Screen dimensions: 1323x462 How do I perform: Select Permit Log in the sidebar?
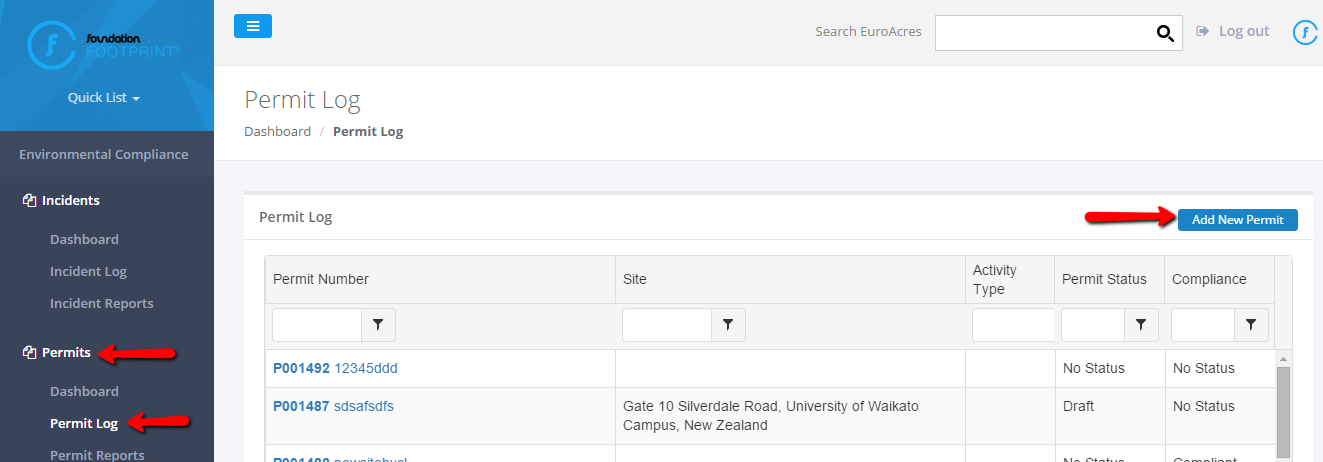coord(84,423)
